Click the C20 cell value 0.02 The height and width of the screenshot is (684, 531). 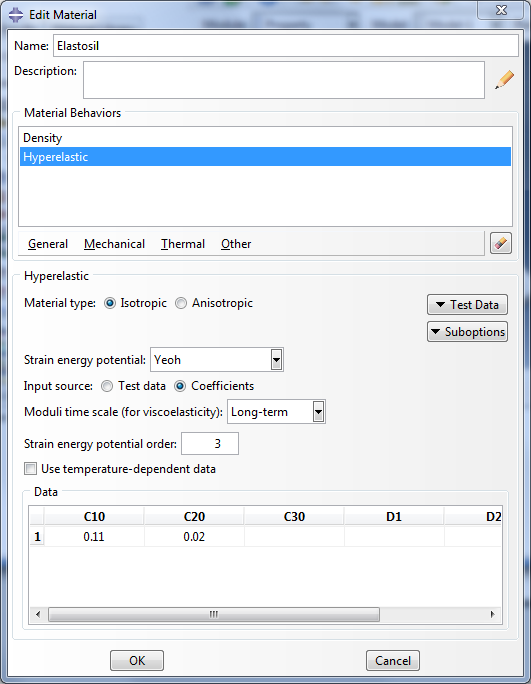click(194, 537)
